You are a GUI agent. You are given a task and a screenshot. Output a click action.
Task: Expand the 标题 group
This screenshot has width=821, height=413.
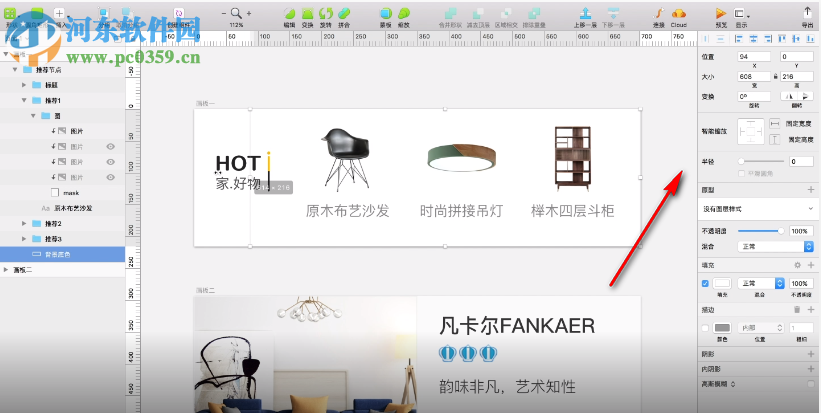24,84
